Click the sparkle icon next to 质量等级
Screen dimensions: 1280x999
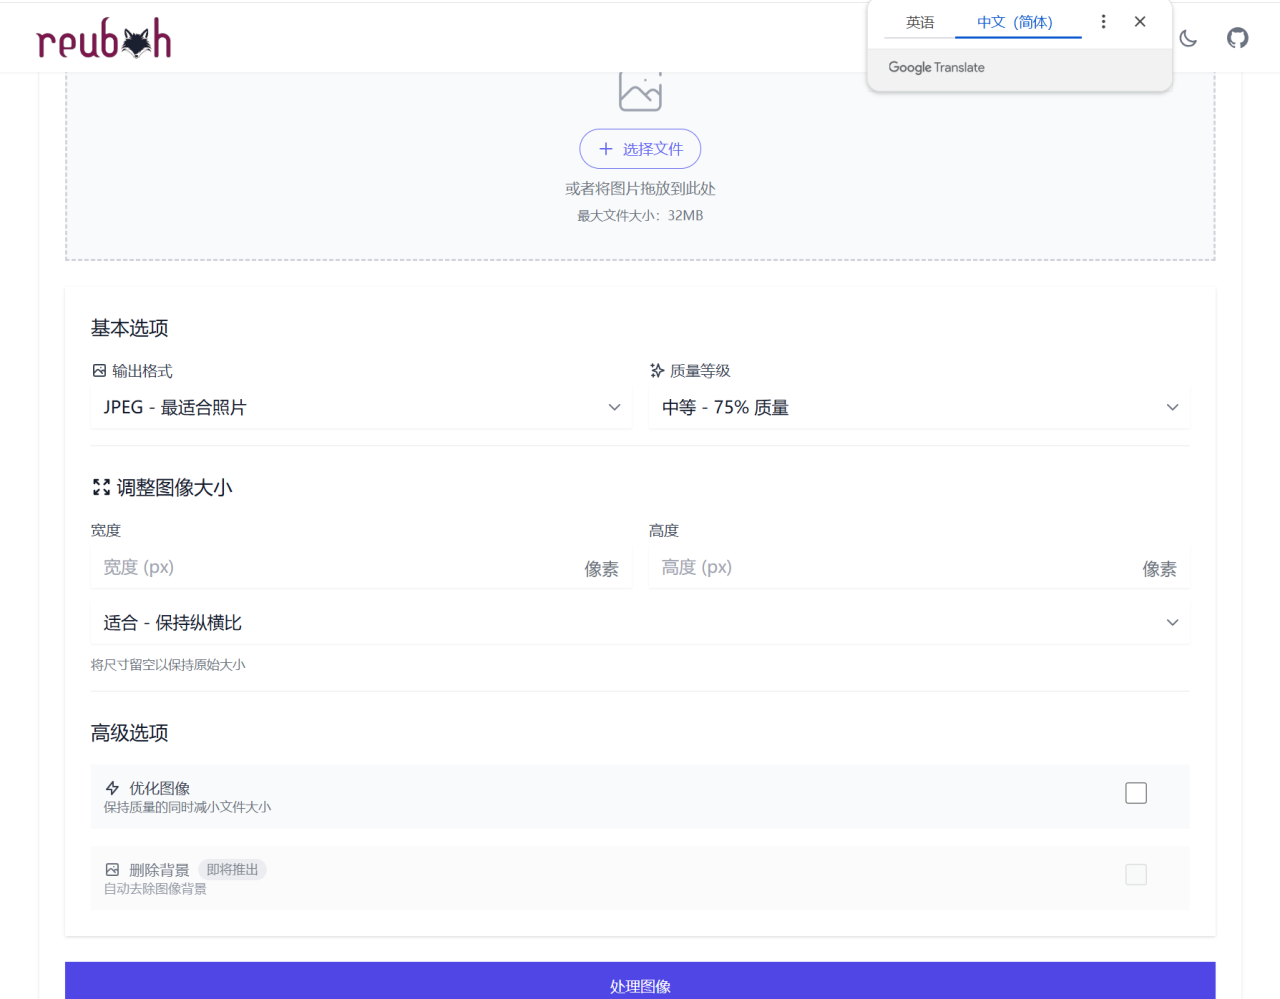657,370
